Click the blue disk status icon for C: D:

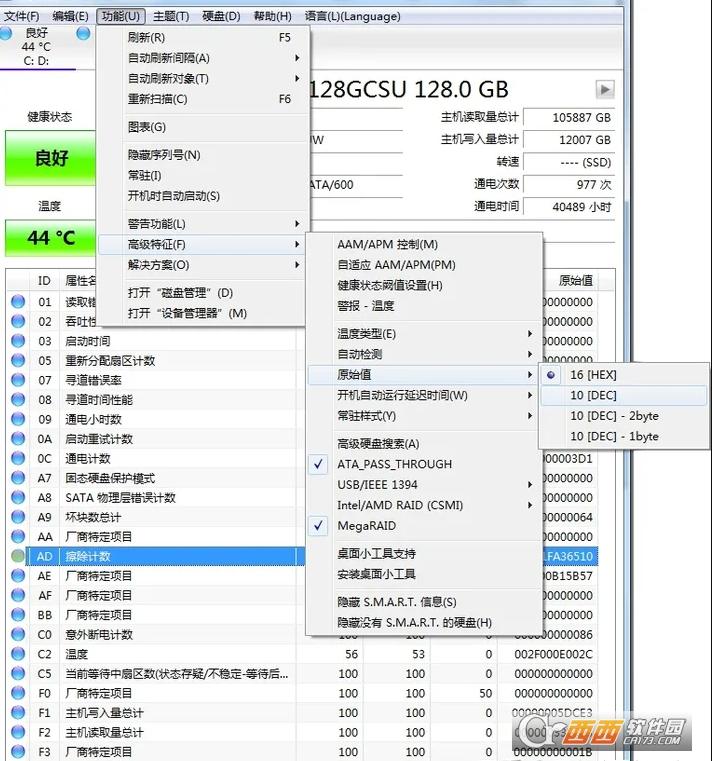click(x=6, y=33)
